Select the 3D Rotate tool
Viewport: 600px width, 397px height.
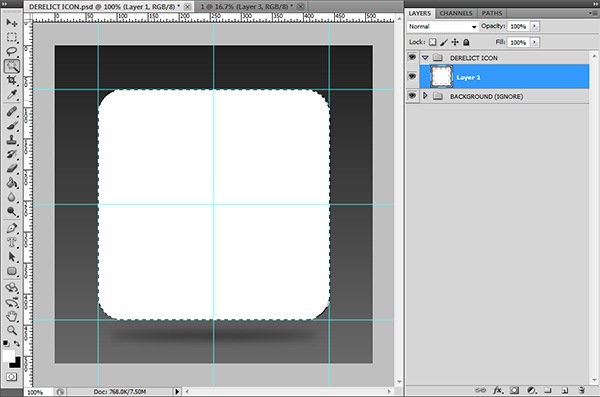(x=11, y=288)
